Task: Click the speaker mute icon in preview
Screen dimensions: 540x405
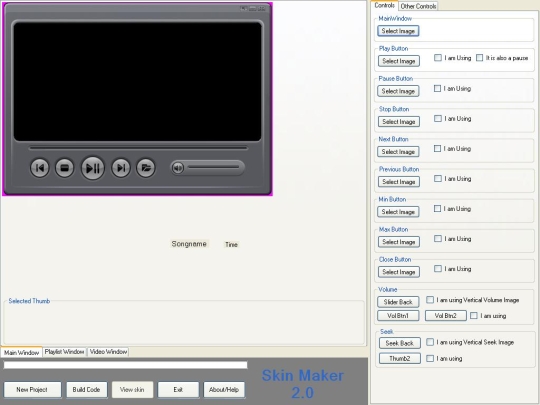Action: coord(178,168)
